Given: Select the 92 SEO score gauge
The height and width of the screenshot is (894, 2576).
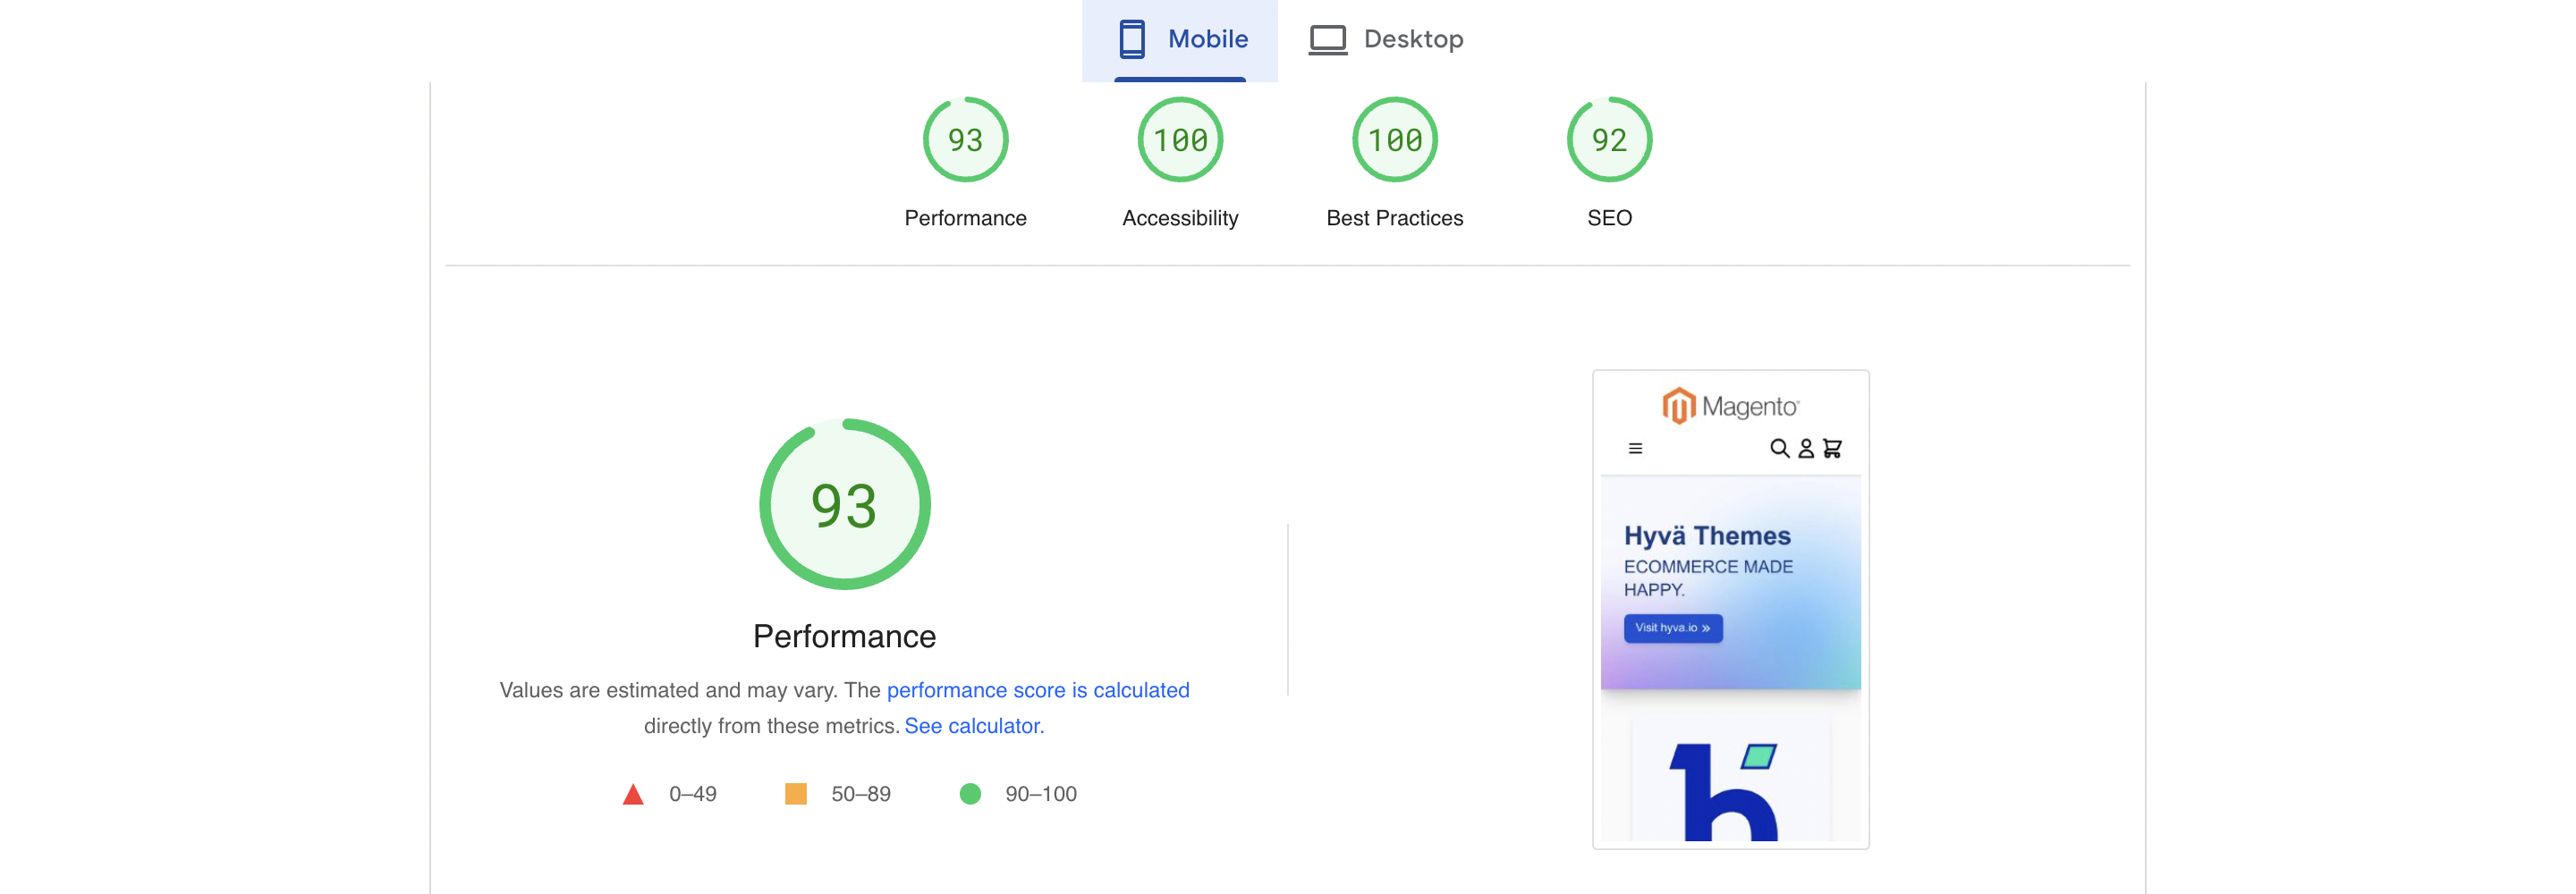Looking at the screenshot, I should point(1608,140).
